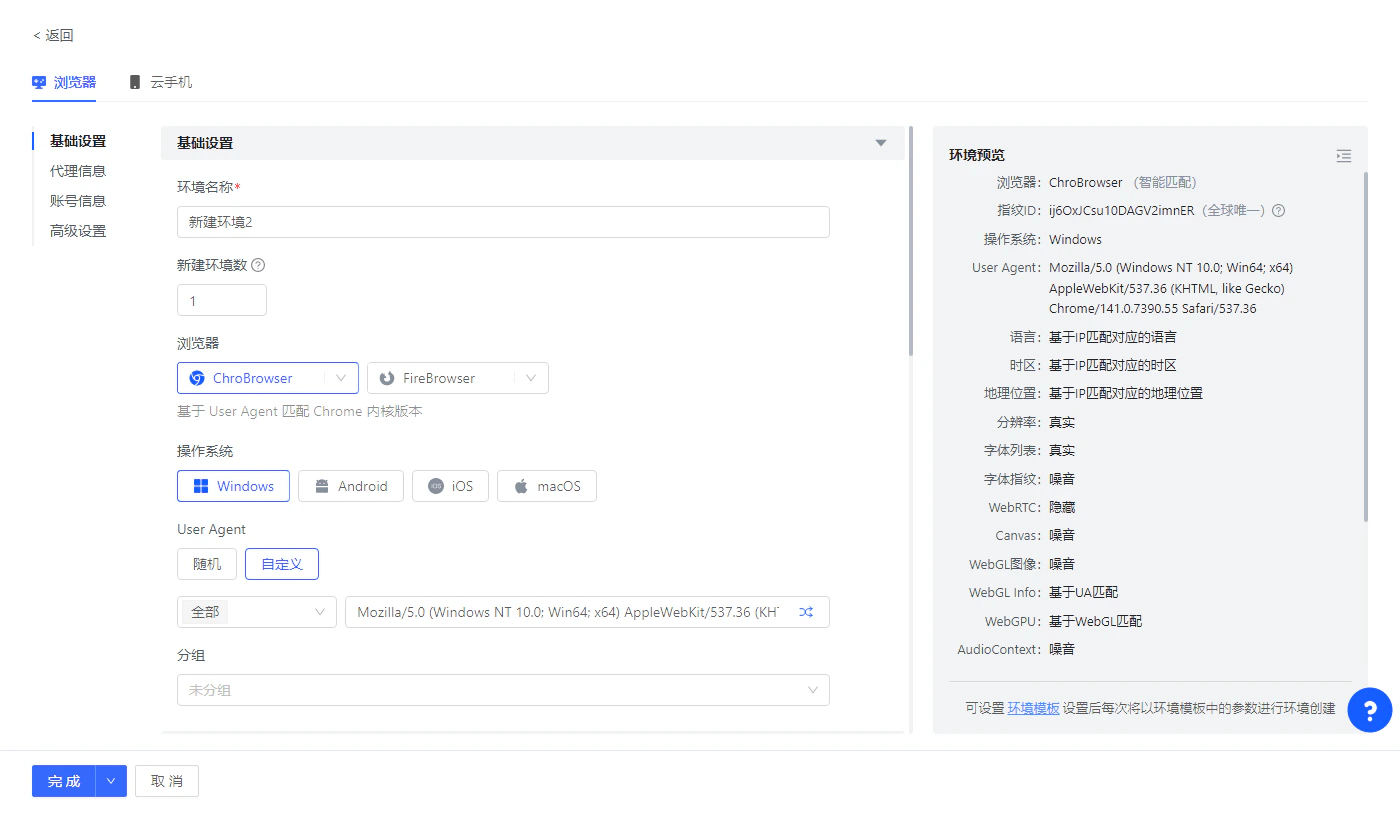Switch to the 云手机 tab
This screenshot has height=820, width=1400.
tap(160, 82)
